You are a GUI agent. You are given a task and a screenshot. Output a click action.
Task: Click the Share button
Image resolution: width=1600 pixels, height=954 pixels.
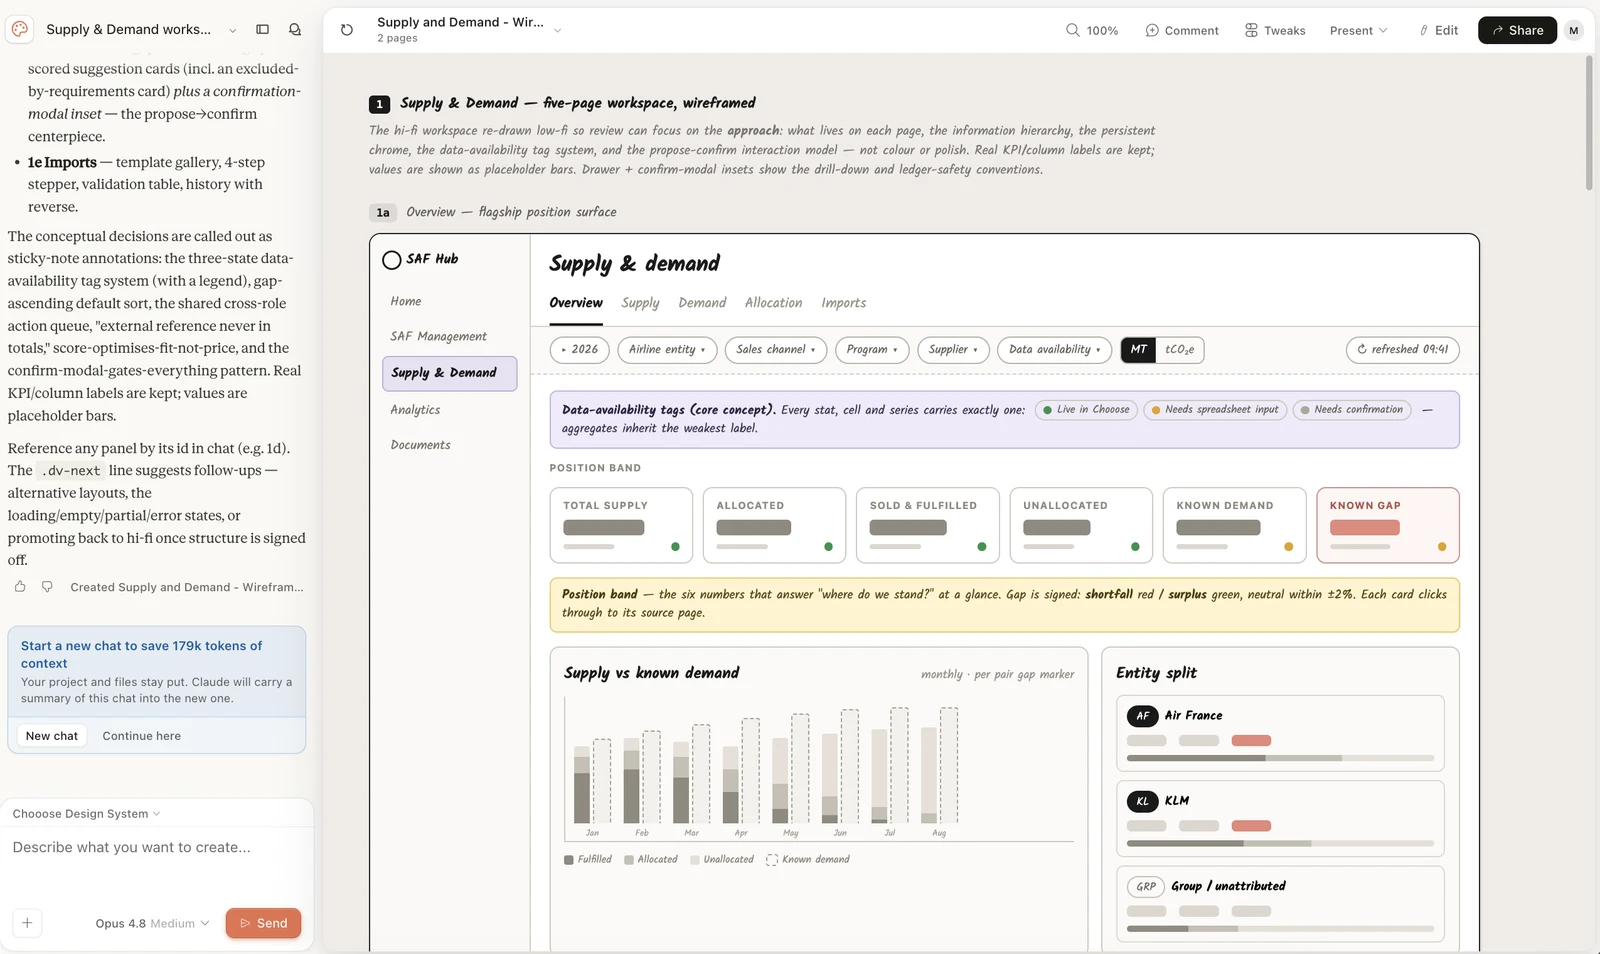point(1517,31)
